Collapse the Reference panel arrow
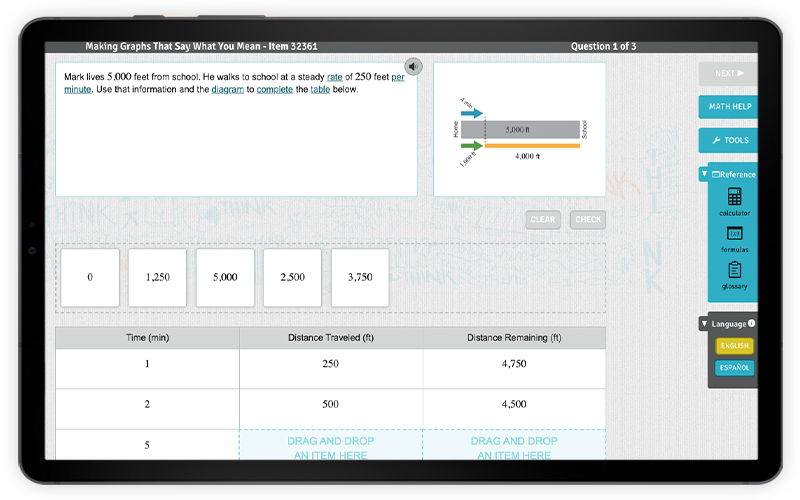 coord(704,174)
